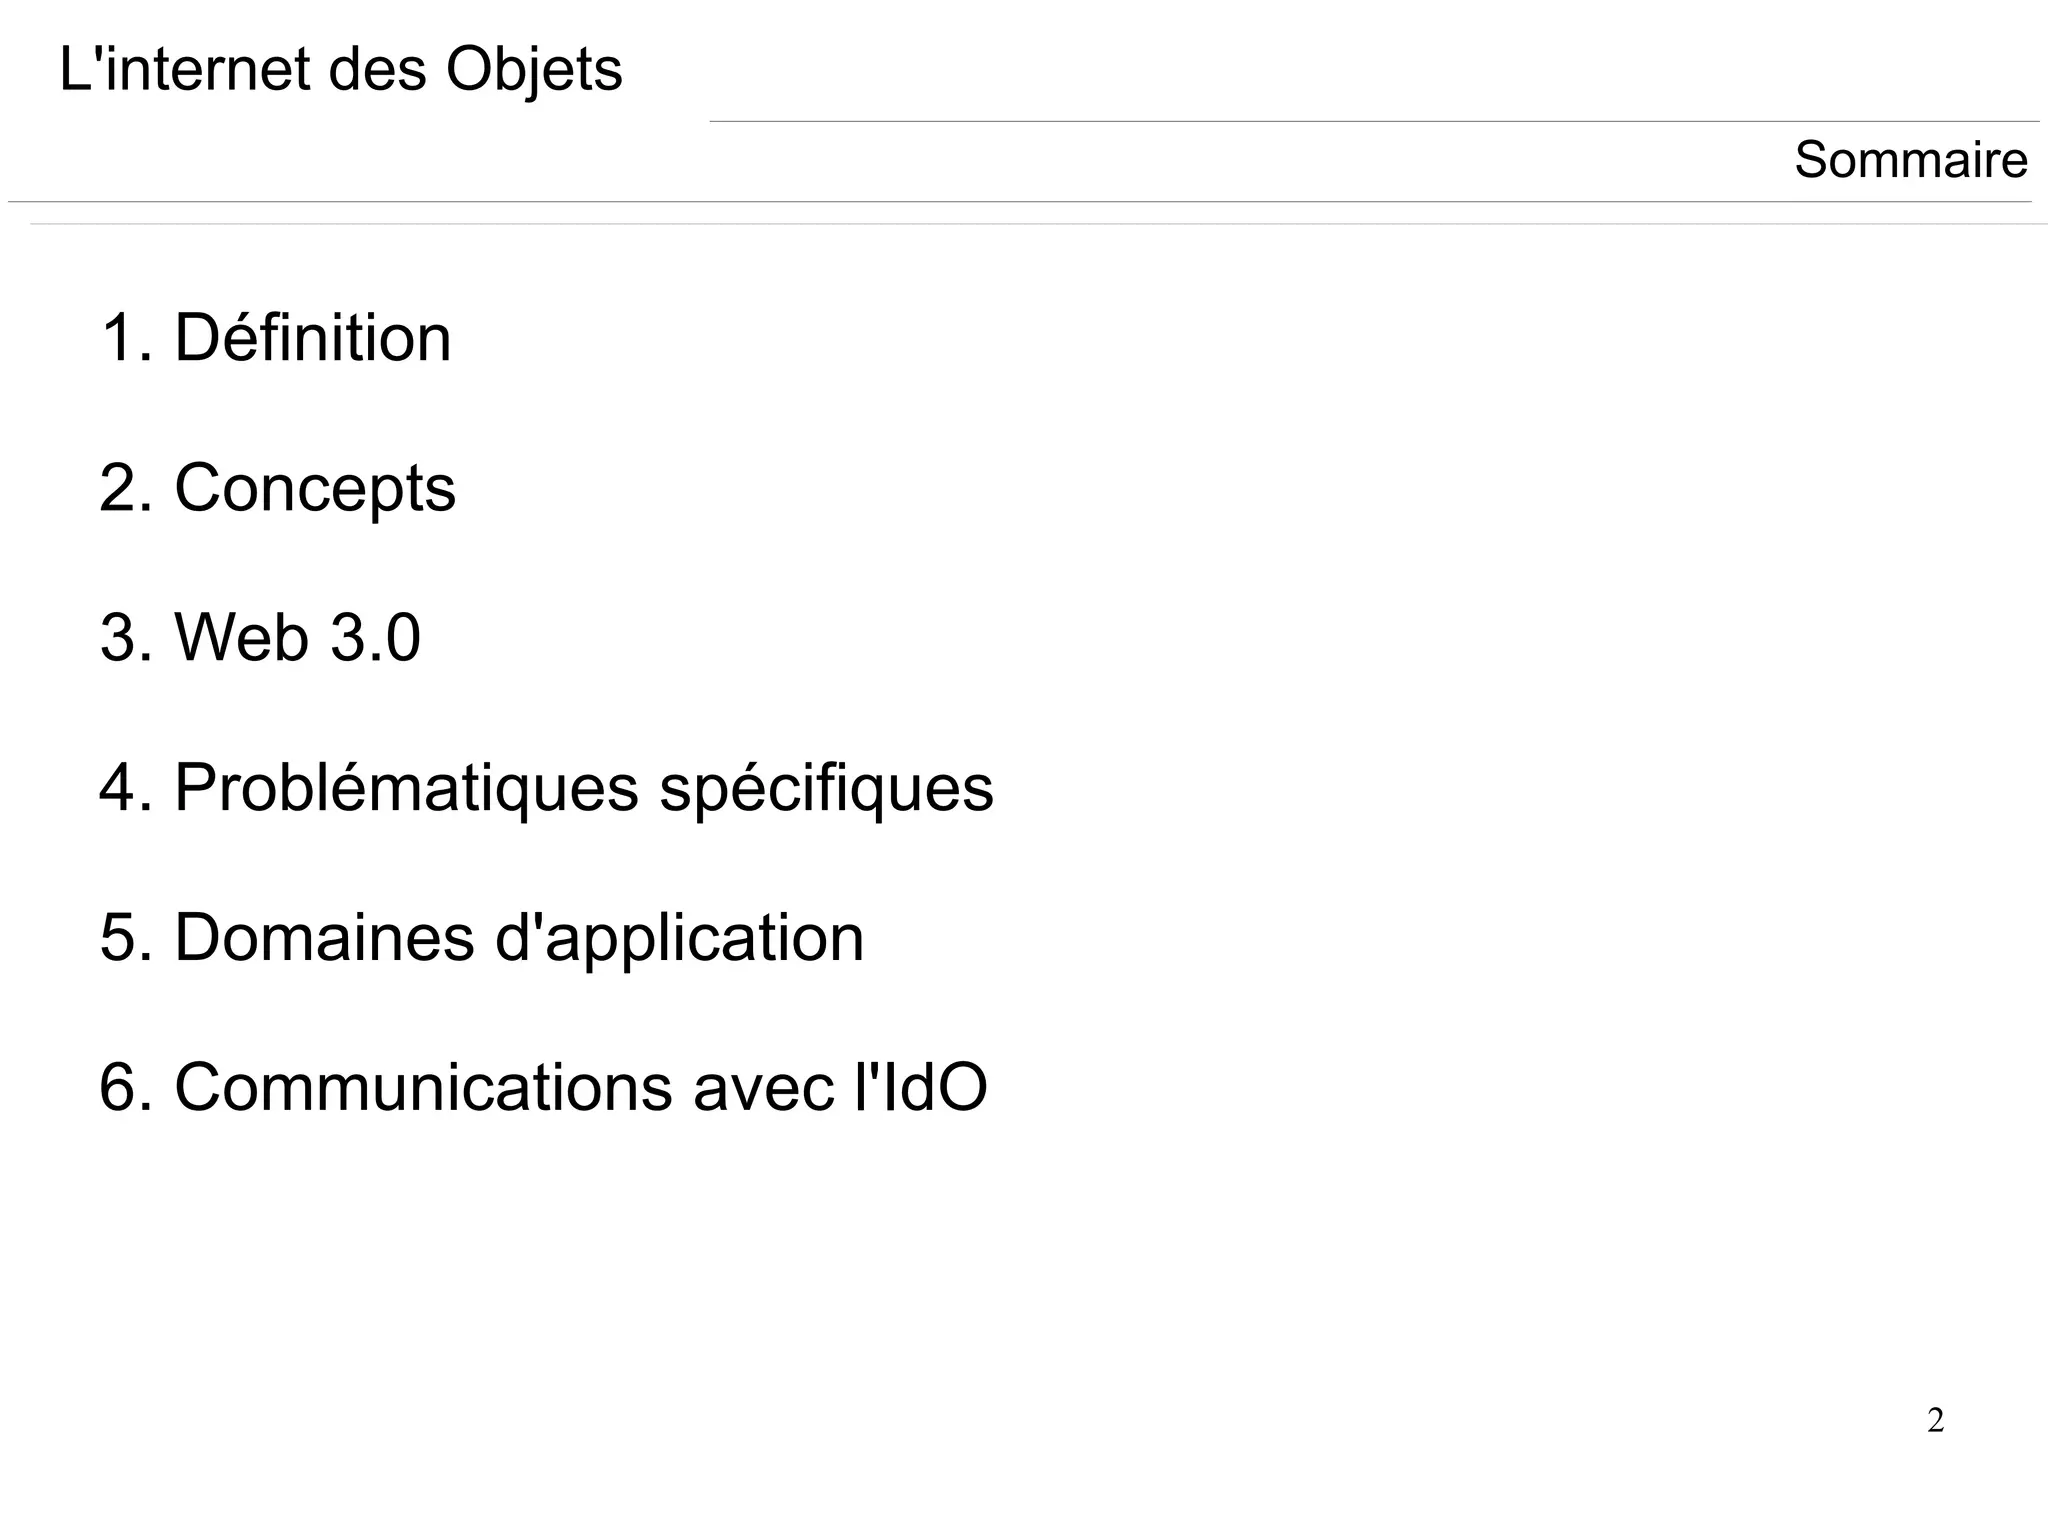Image resolution: width=2048 pixels, height=1536 pixels.
Task: Select the Sommaire heading text
Action: pyautogui.click(x=1911, y=160)
